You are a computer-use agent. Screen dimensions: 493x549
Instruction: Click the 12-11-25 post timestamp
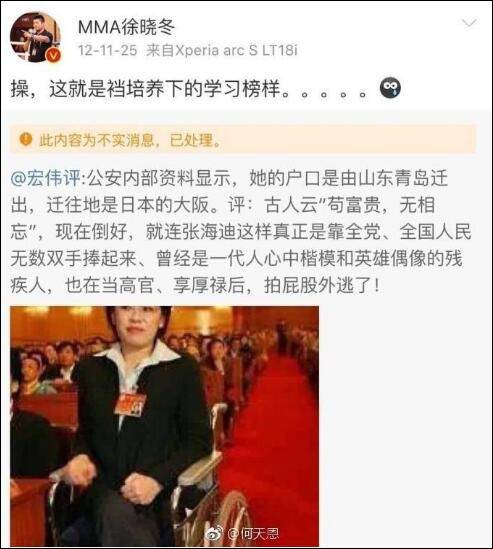pyautogui.click(x=107, y=50)
